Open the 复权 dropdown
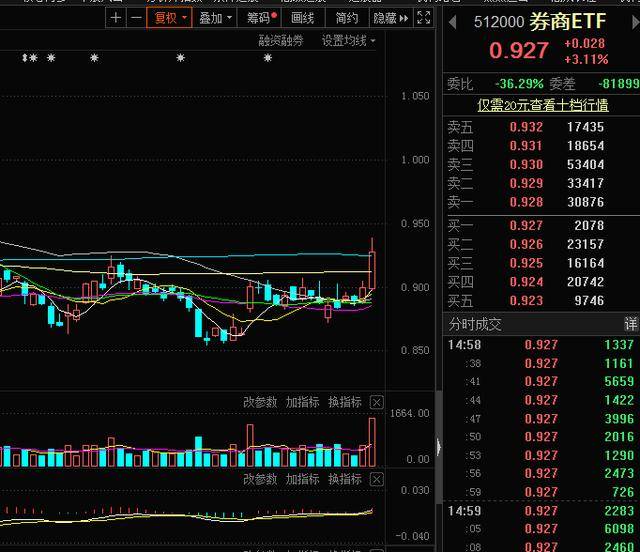Viewport: 640px width, 552px height. coord(169,18)
